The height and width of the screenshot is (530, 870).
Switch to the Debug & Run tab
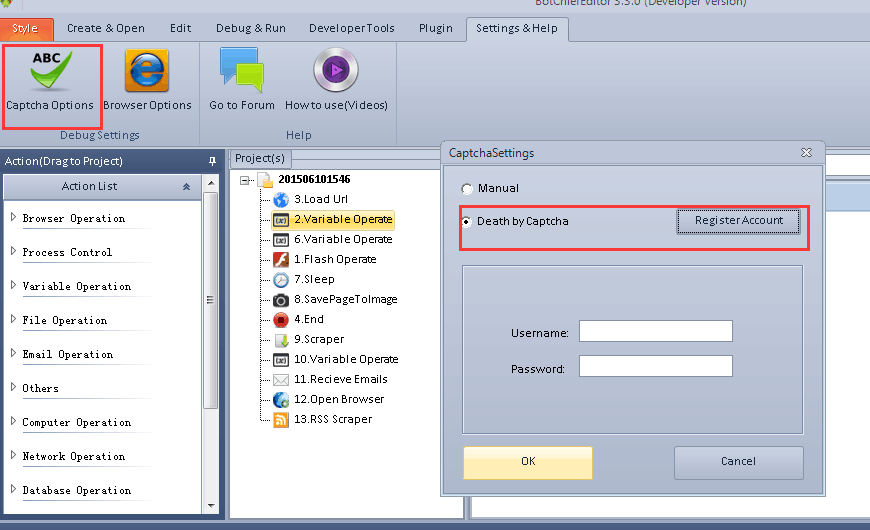[249, 29]
